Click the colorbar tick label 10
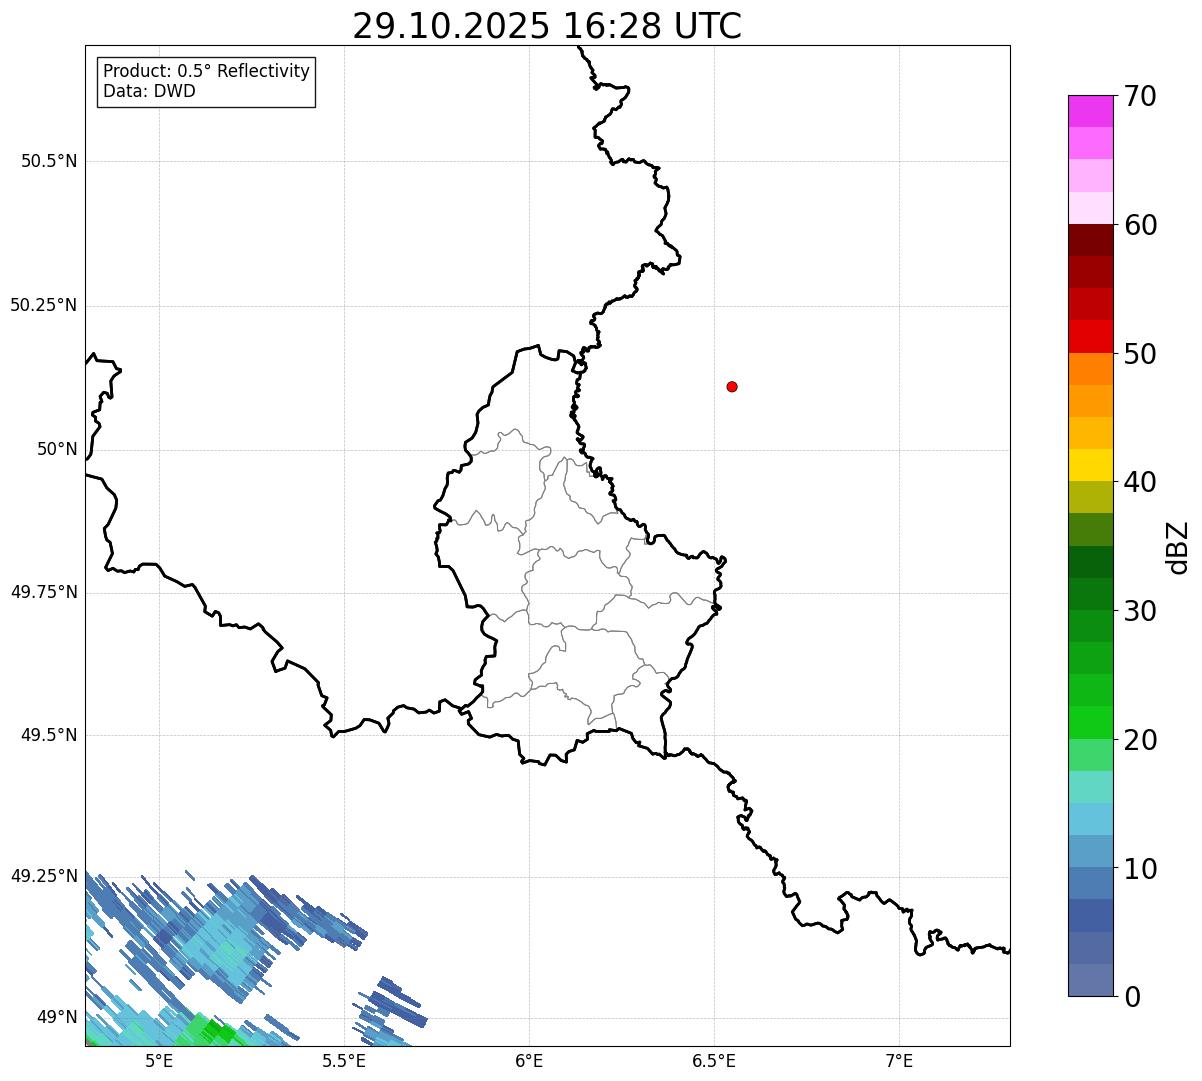1202x1081 pixels. [1140, 869]
